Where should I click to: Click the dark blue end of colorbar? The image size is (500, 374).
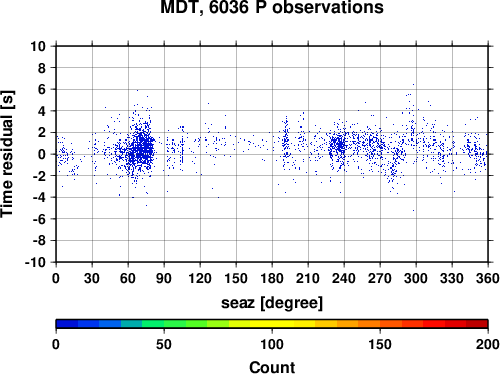click(x=67, y=324)
